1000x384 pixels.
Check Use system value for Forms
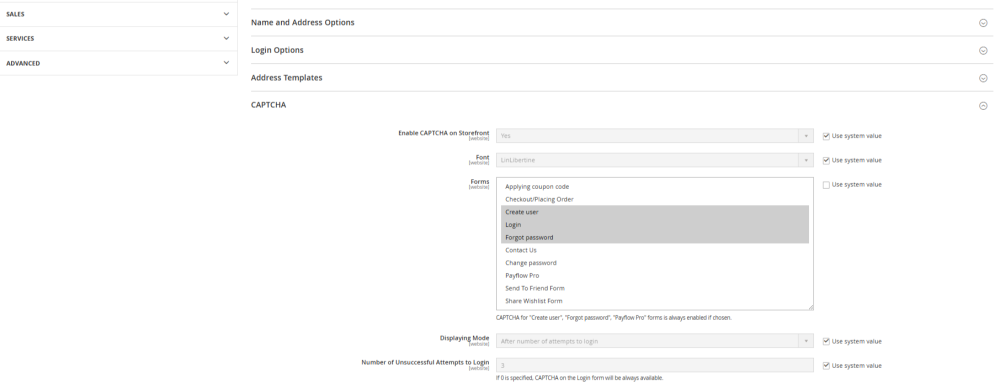pyautogui.click(x=826, y=184)
